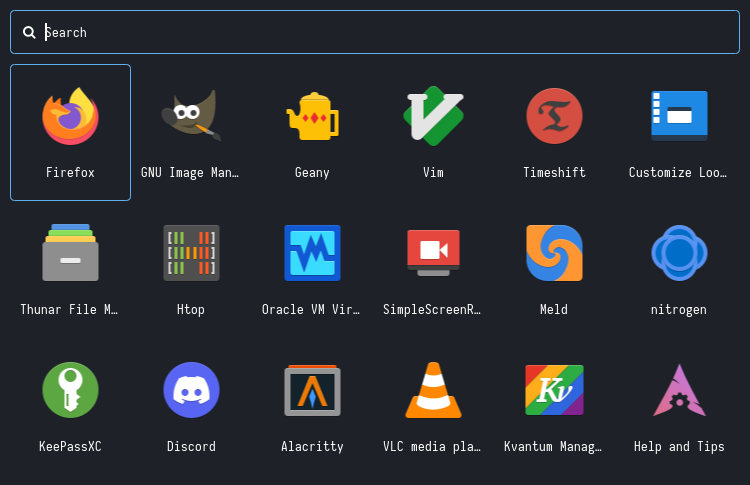Open GNU Image Manipulation Program icon

click(x=190, y=117)
